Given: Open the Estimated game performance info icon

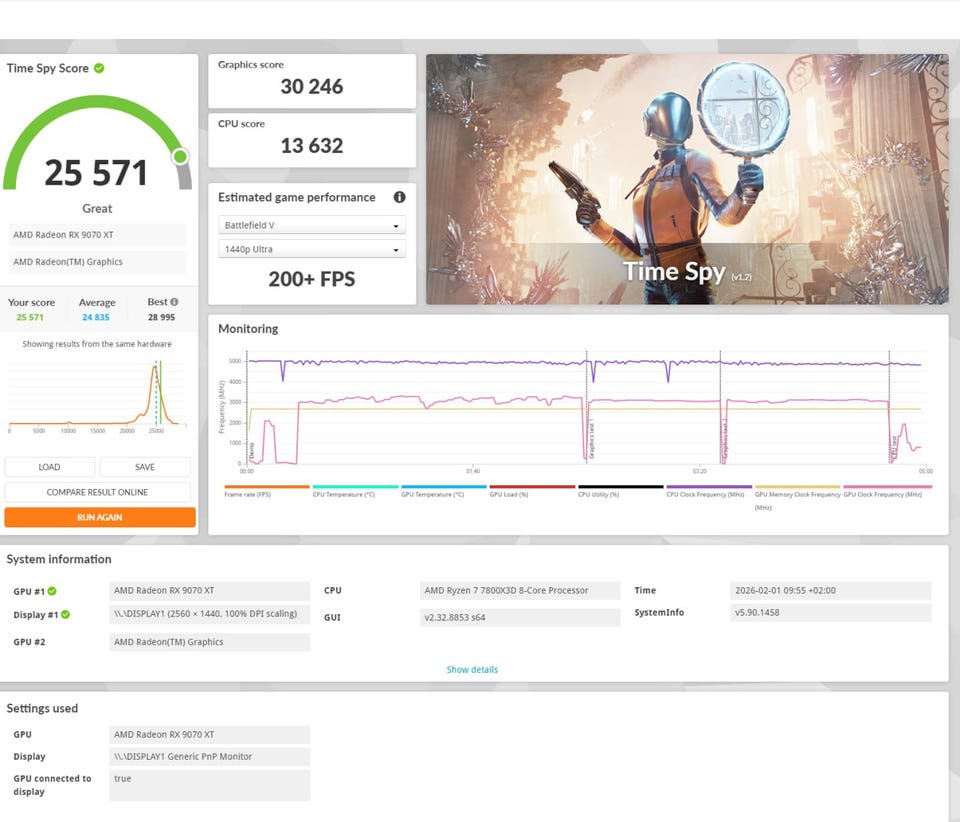Looking at the screenshot, I should pos(399,197).
